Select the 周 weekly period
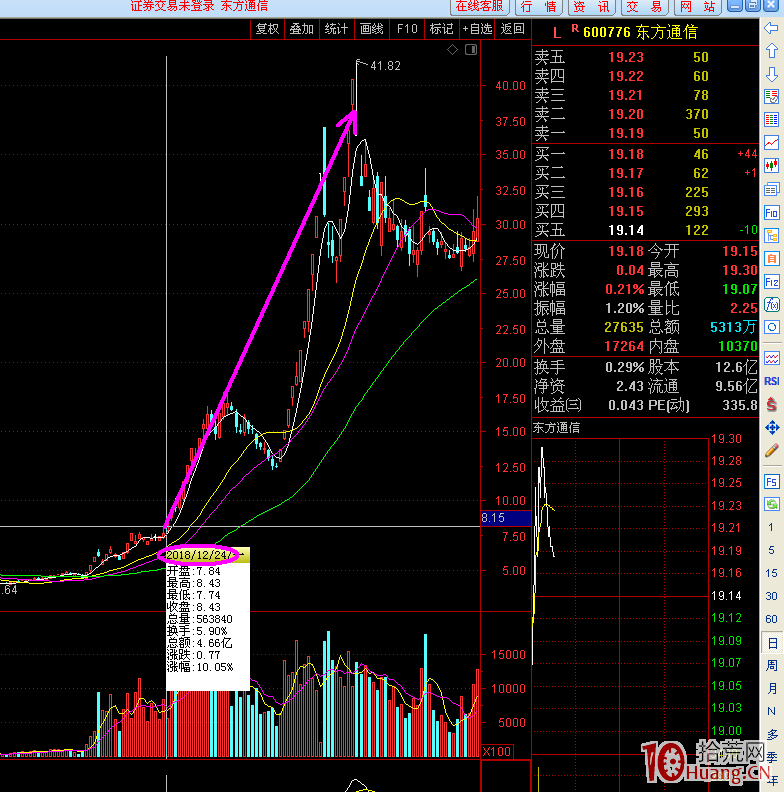Viewport: 784px width, 792px height. 772,665
